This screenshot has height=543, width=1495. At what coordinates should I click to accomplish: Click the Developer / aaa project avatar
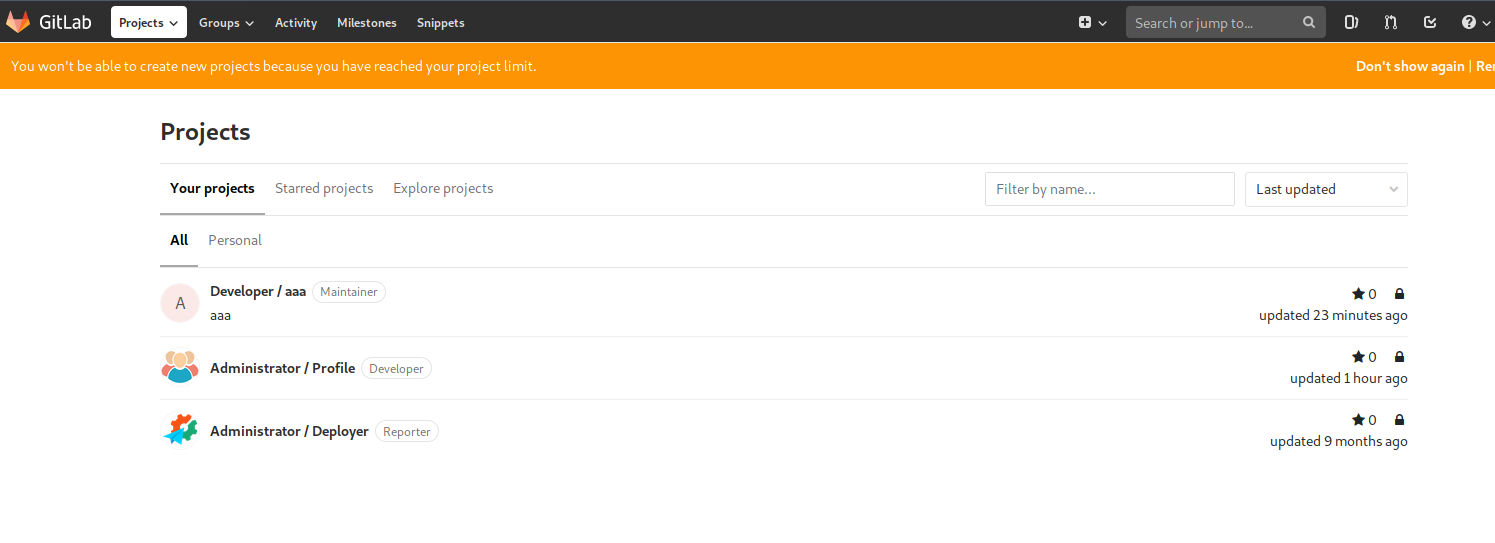coord(180,303)
